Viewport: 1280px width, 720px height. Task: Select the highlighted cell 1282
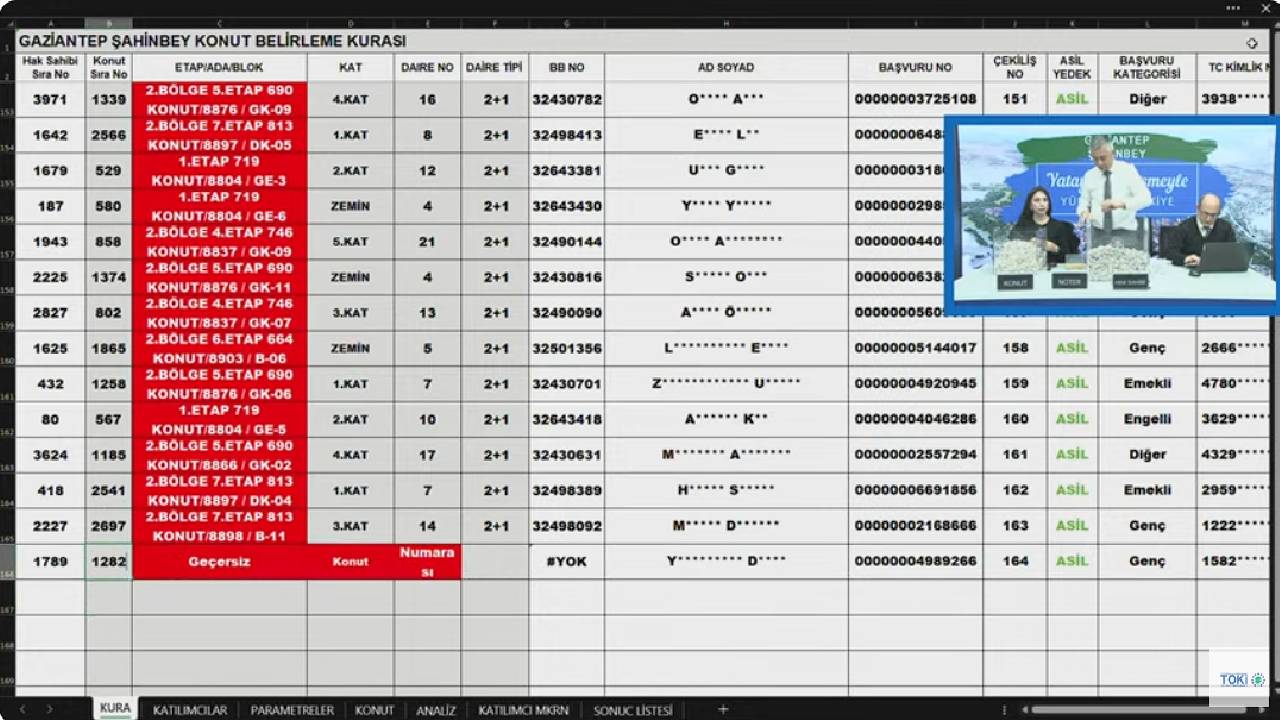(x=109, y=561)
